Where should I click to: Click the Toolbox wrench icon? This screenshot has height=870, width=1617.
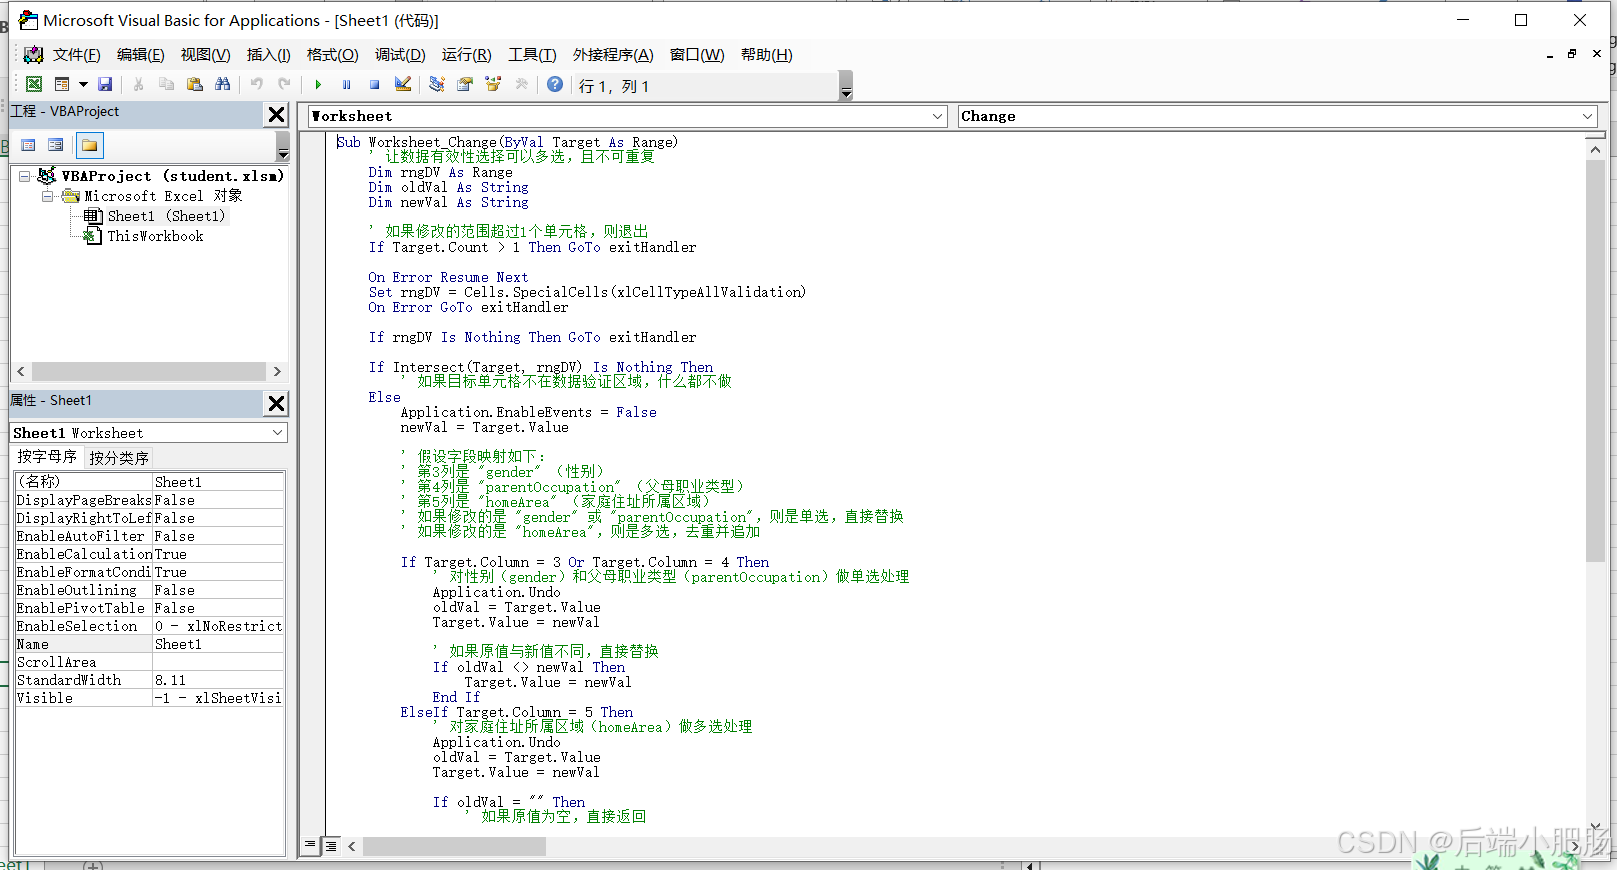pyautogui.click(x=521, y=84)
